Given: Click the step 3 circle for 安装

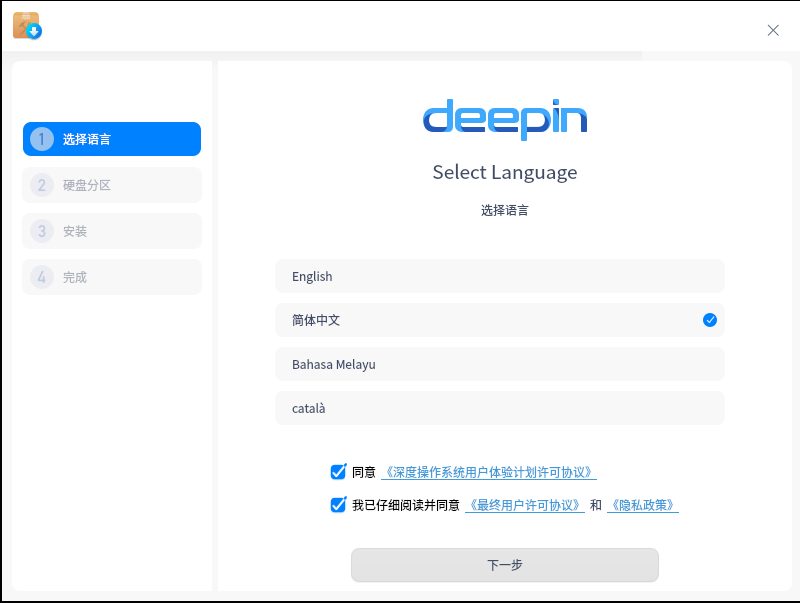Looking at the screenshot, I should tap(41, 231).
